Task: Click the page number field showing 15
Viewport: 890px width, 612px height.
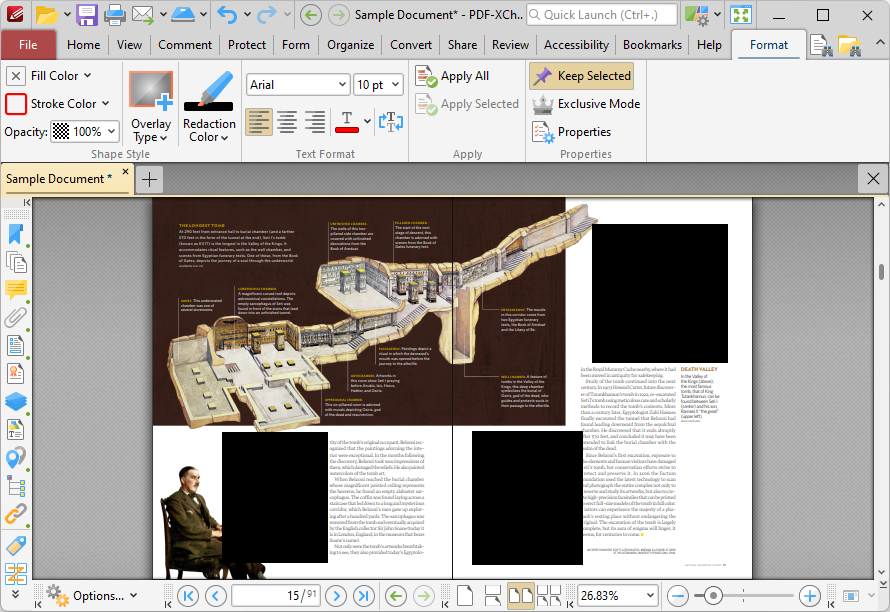Action: (x=275, y=596)
